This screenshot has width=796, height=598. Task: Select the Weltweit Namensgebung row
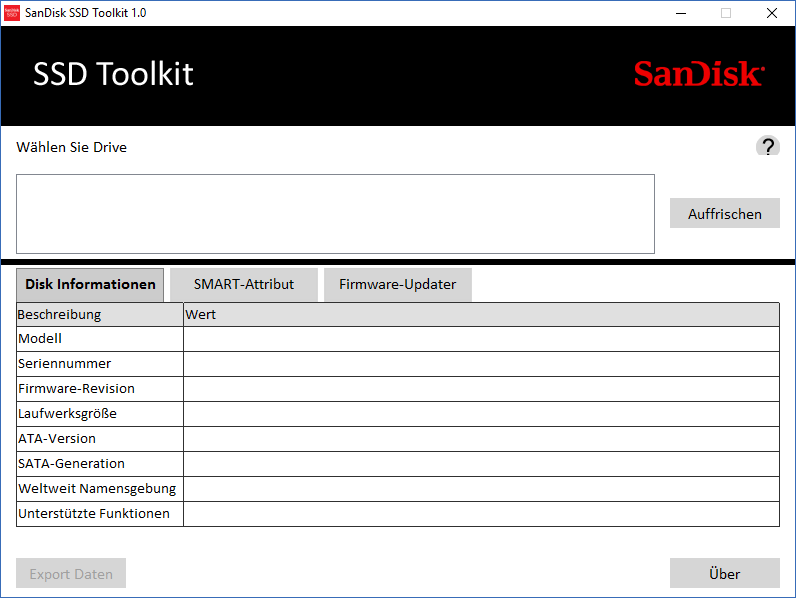click(x=398, y=488)
